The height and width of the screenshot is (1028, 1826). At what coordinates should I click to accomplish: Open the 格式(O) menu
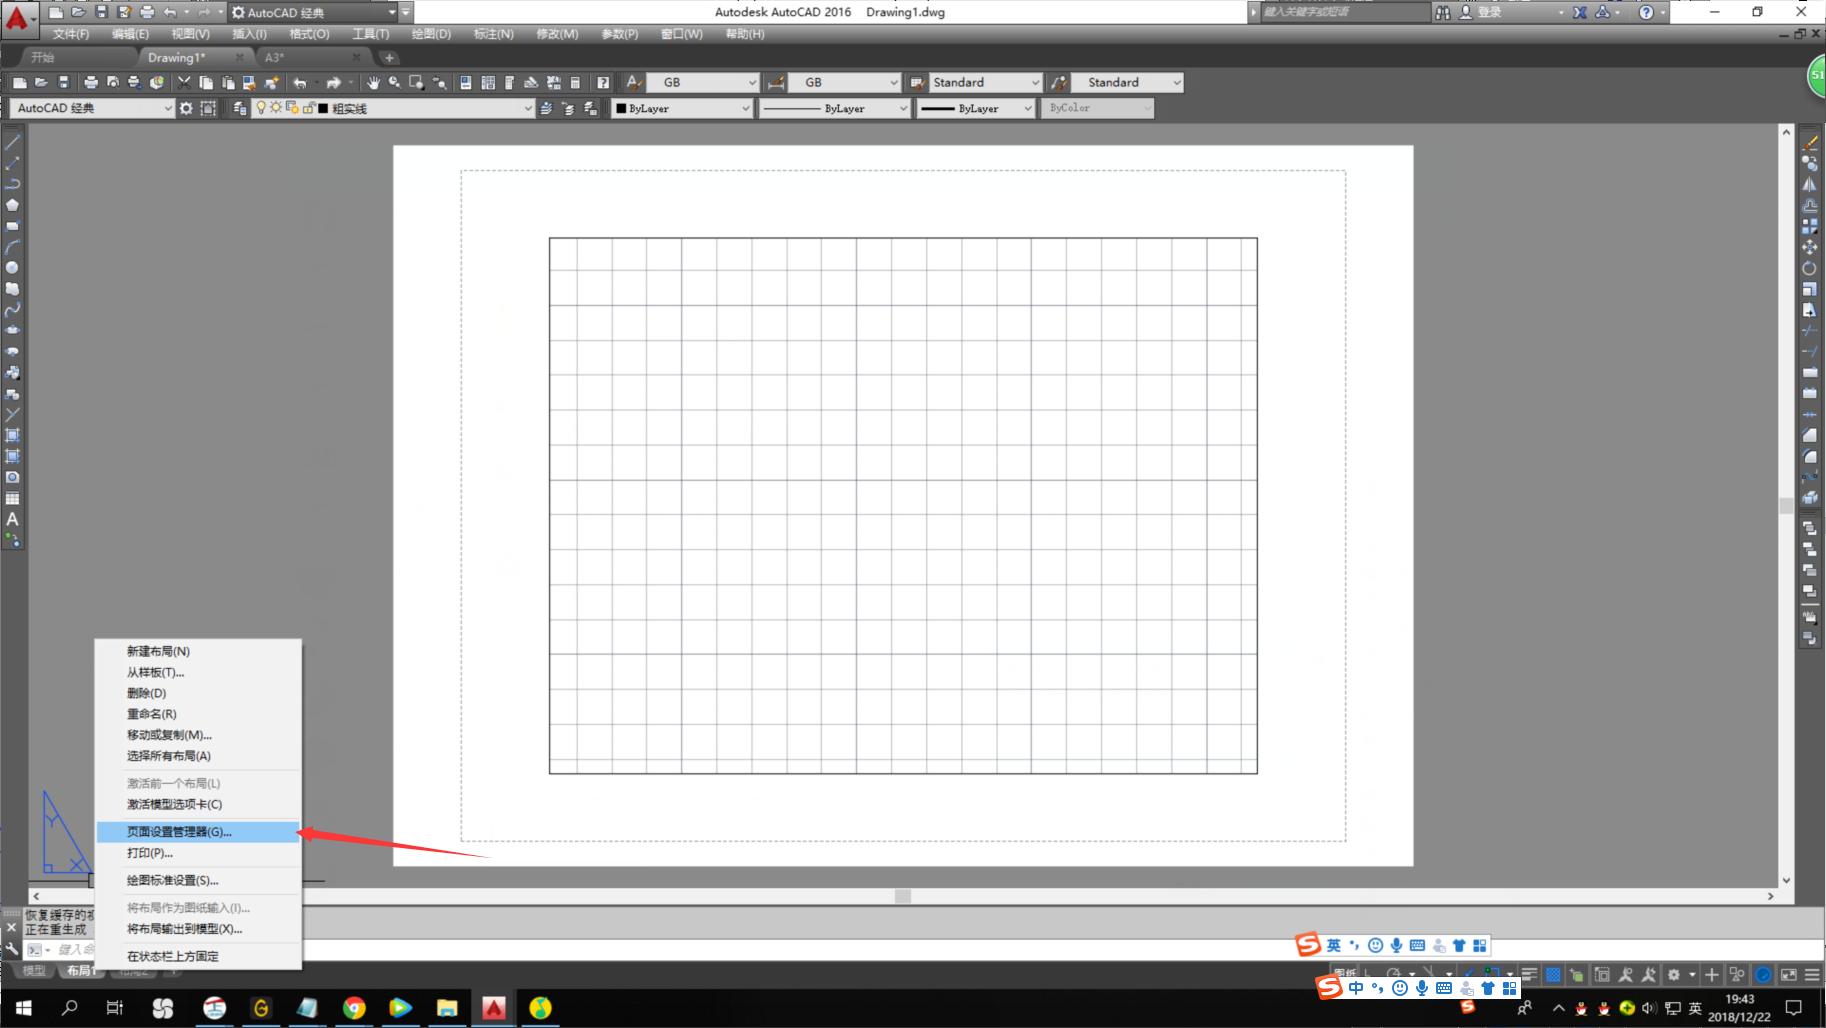tap(309, 34)
